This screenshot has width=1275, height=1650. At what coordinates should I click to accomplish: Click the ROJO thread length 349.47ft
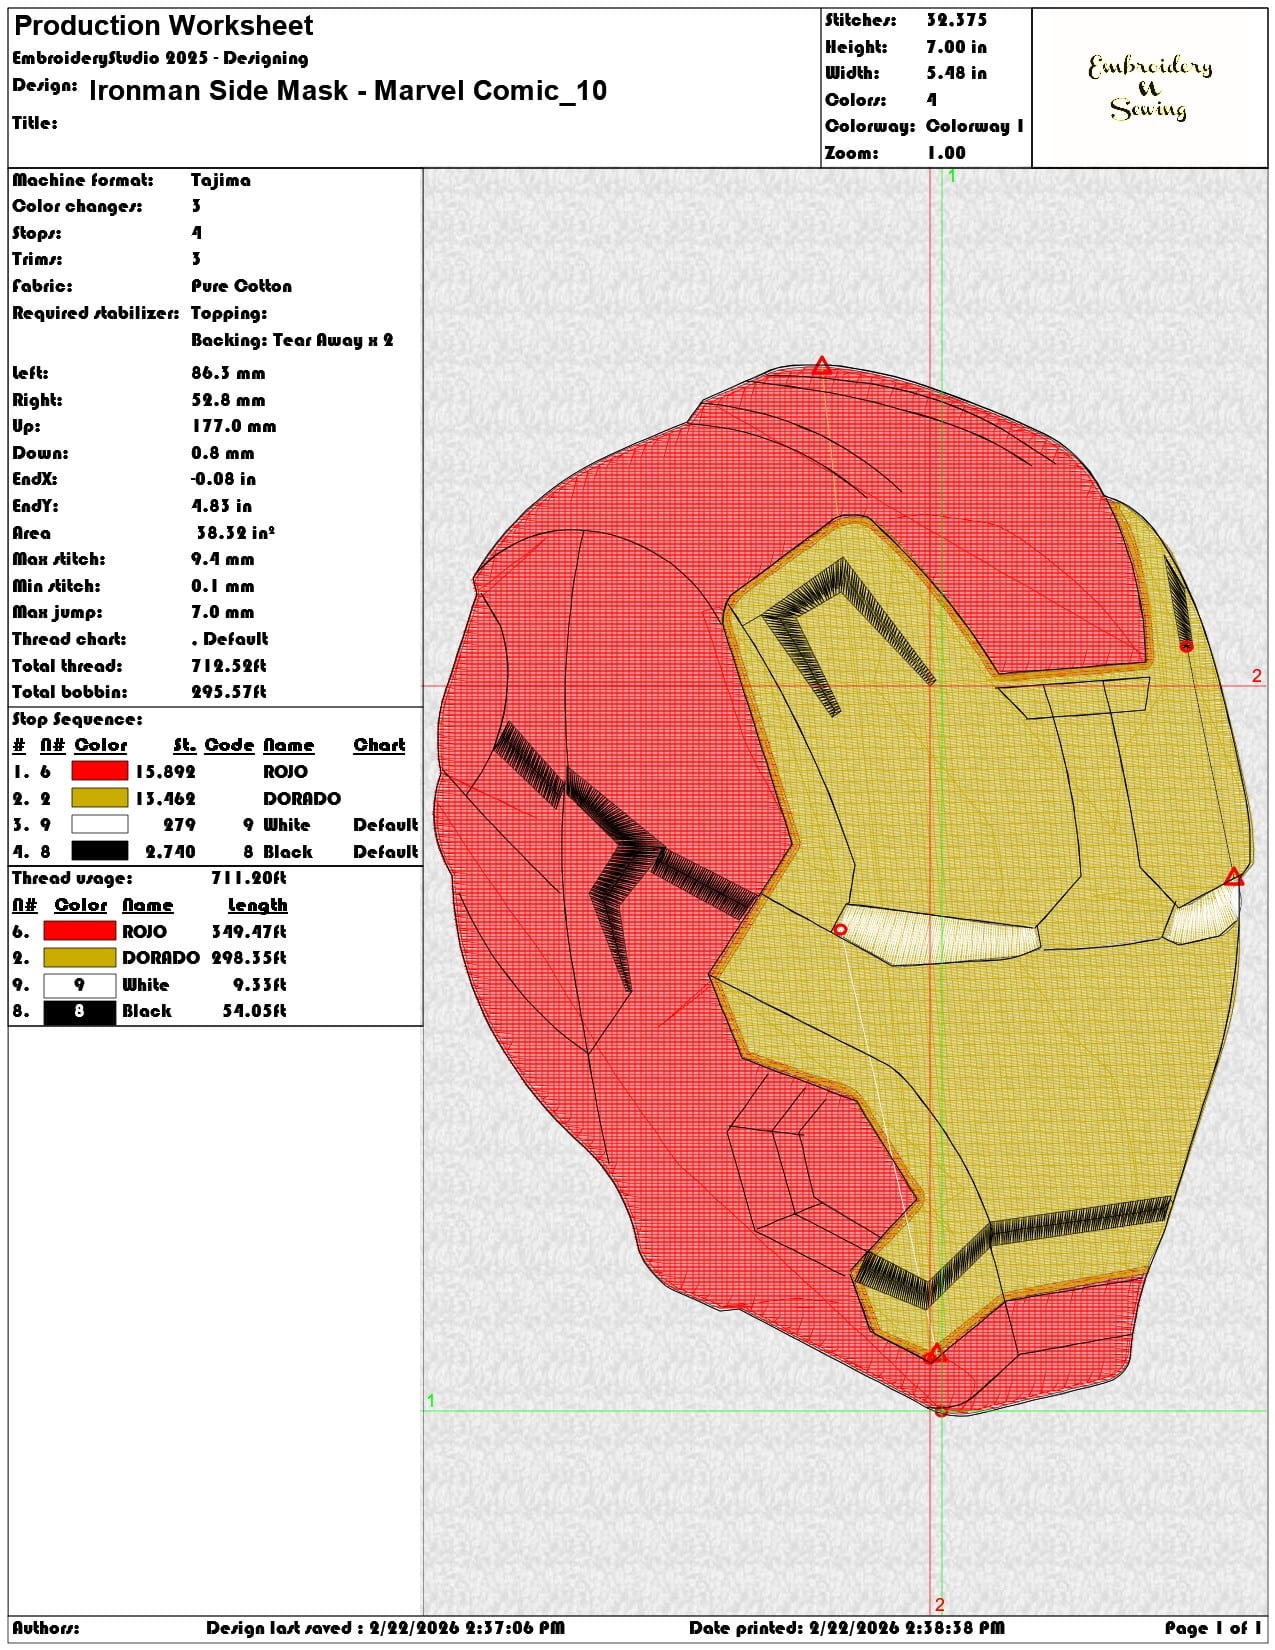[x=248, y=932]
